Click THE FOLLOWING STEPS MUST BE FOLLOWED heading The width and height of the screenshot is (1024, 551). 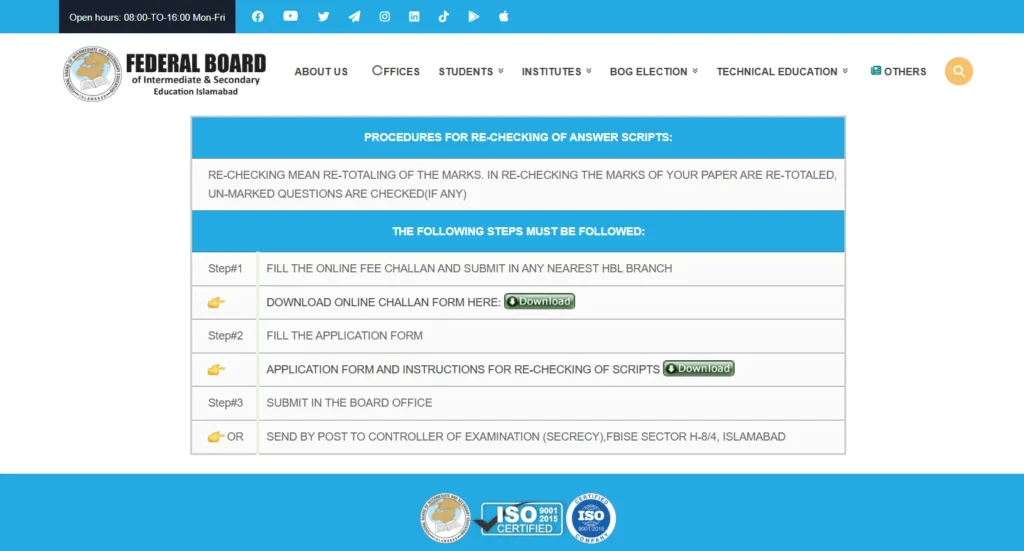(x=518, y=232)
